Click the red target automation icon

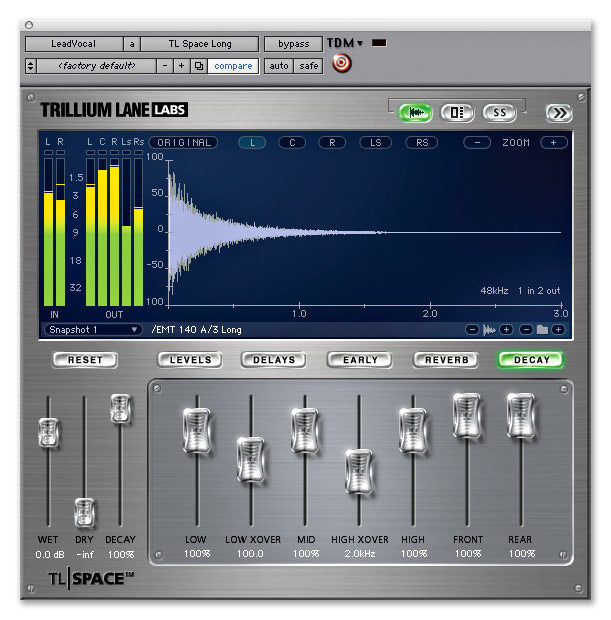pyautogui.click(x=341, y=64)
